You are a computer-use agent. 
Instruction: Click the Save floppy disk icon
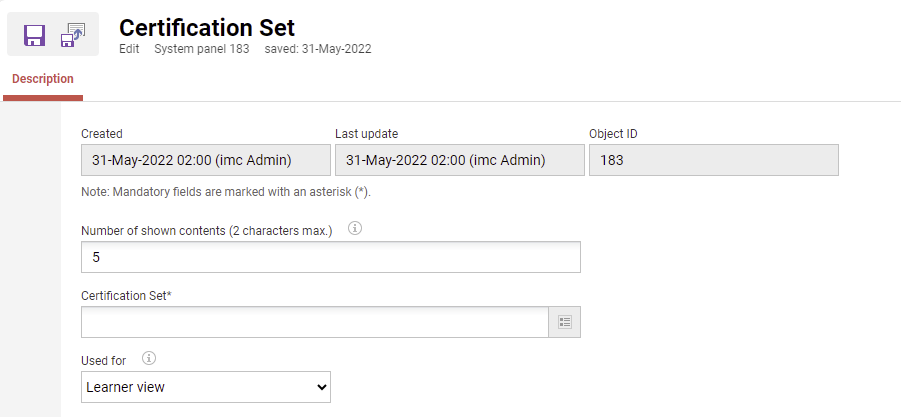(x=34, y=35)
